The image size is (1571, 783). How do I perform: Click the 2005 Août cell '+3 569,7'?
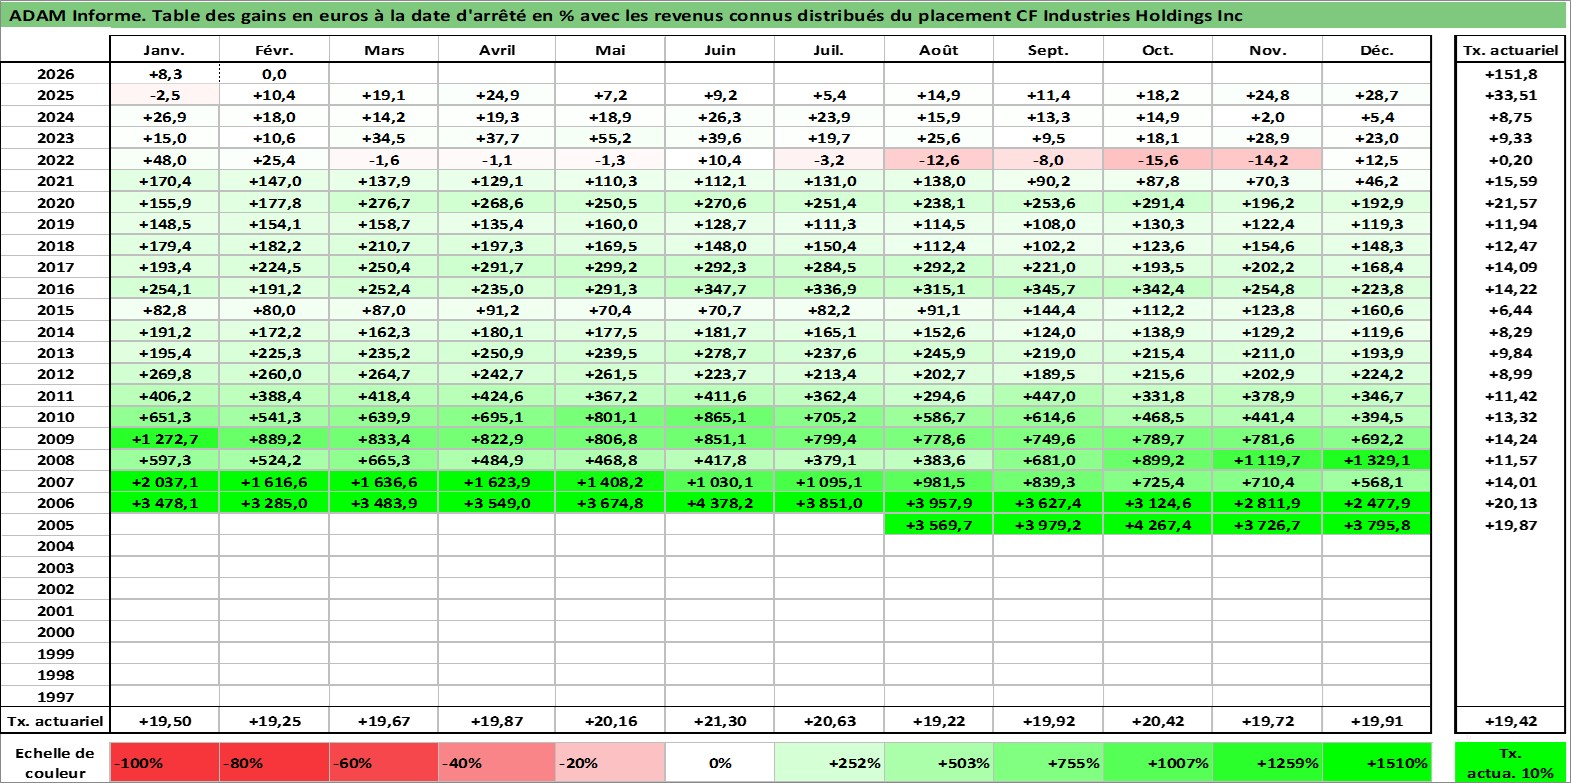point(939,525)
